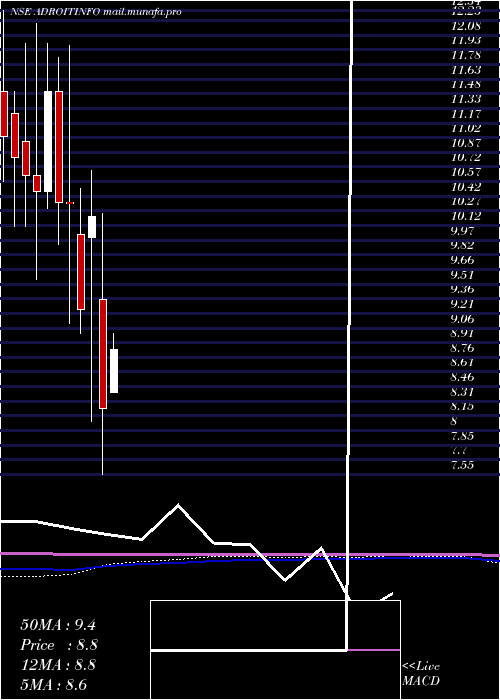
Task: Click the 9.82 price axis label
Action: coord(463,246)
